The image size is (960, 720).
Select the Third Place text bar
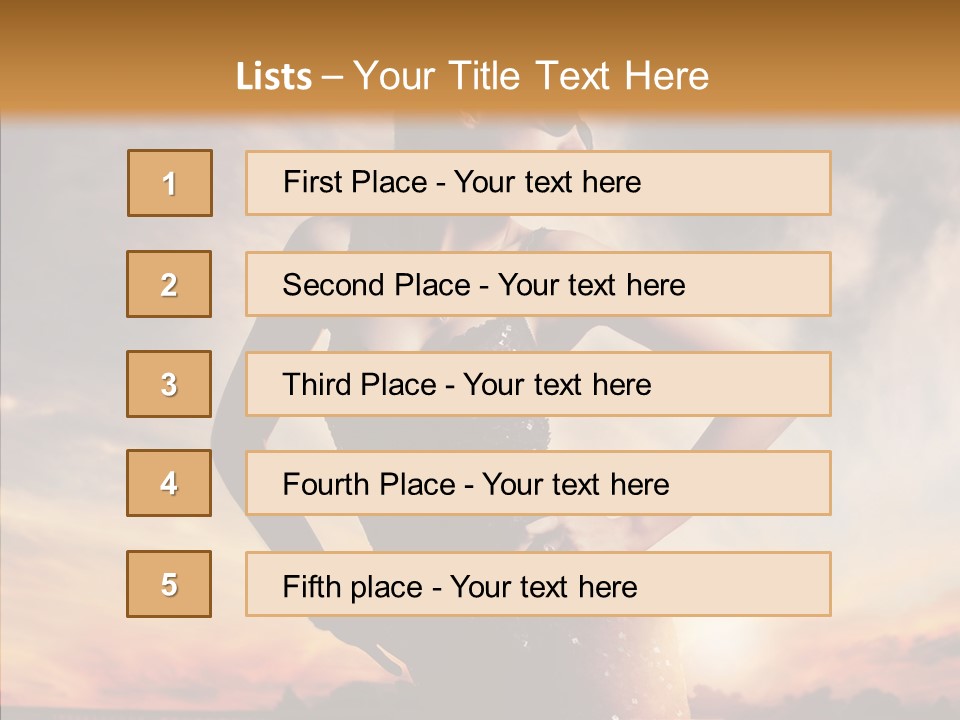point(538,384)
